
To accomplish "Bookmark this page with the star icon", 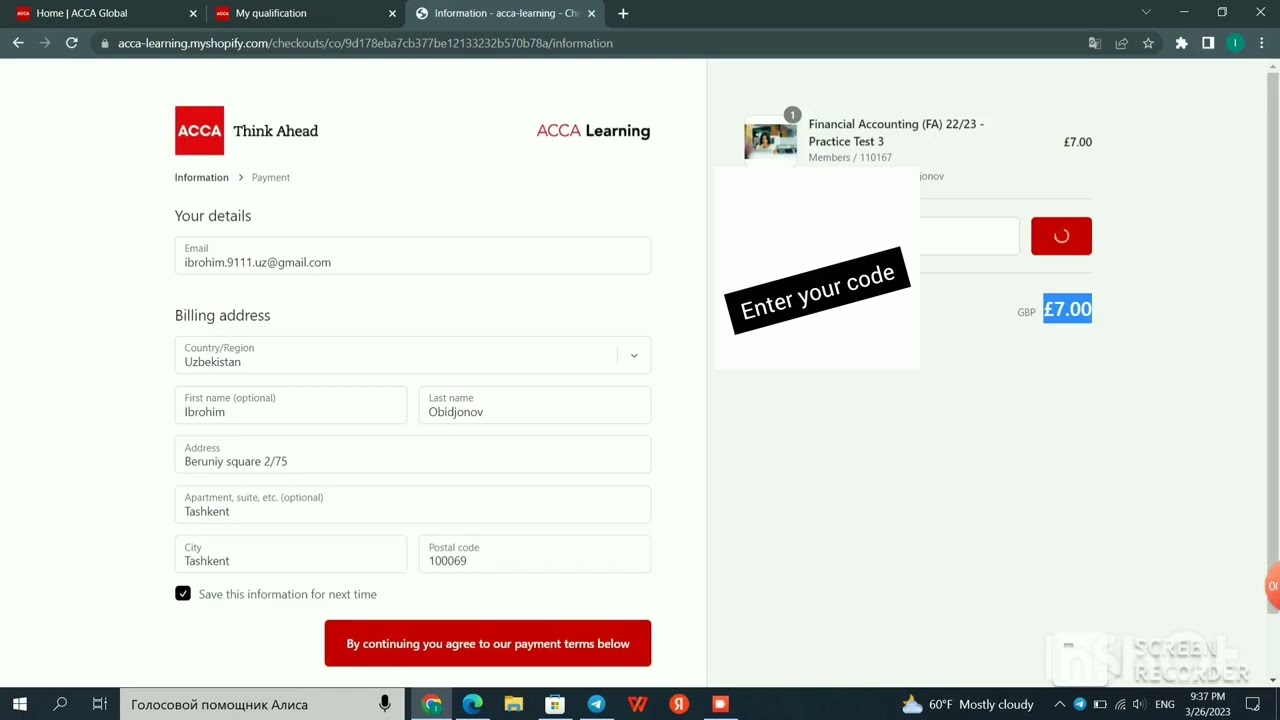I will pos(1148,43).
